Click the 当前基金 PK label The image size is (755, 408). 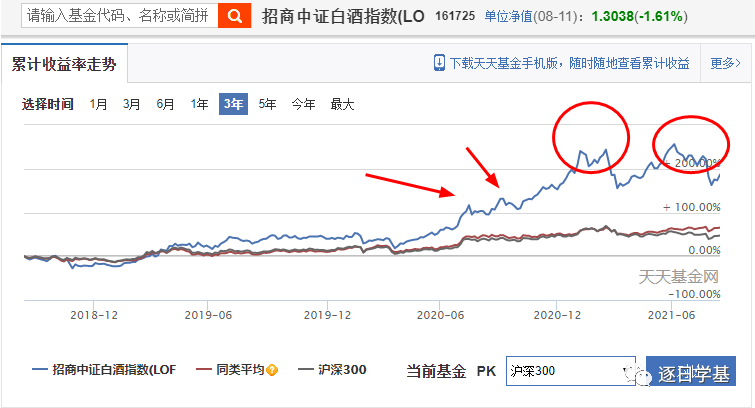451,371
